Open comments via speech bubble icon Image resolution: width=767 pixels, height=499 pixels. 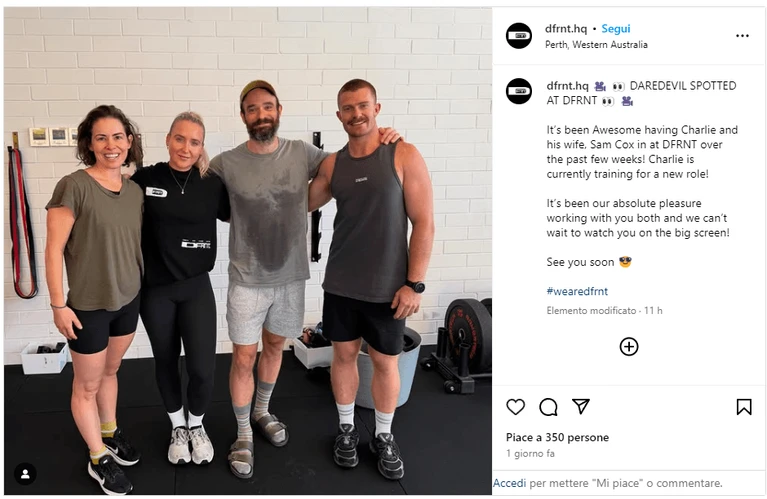click(x=548, y=407)
